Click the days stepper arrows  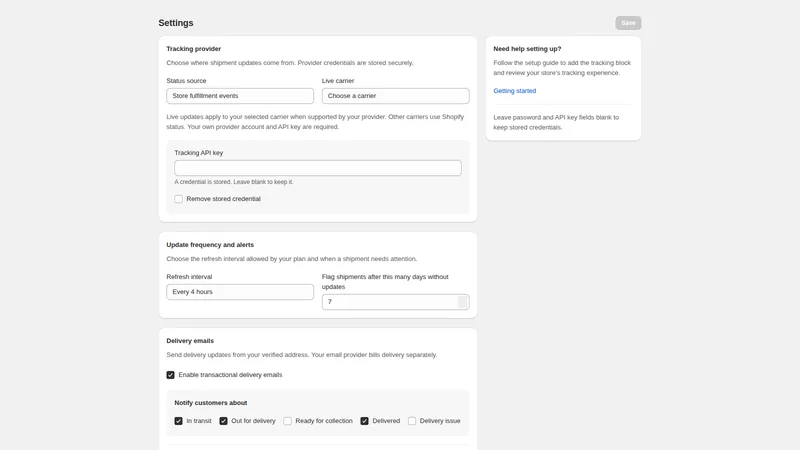[x=462, y=302]
